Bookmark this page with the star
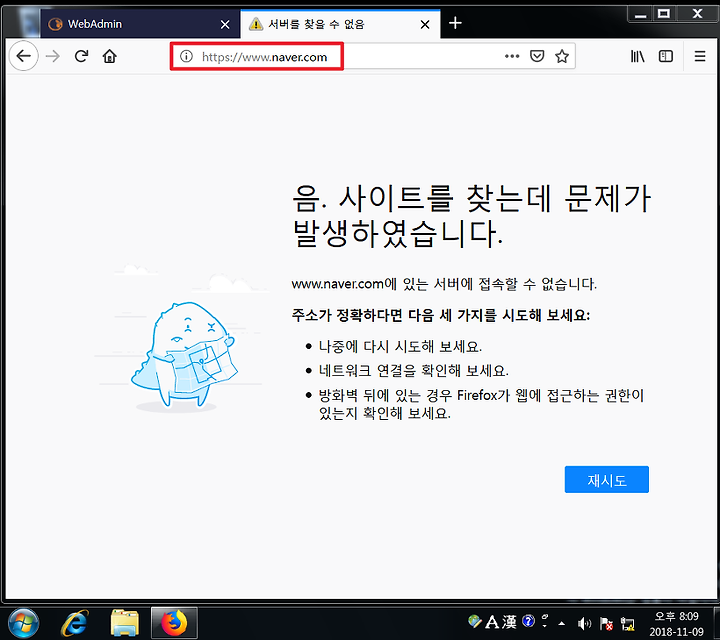Viewport: 720px width, 640px height. tap(562, 56)
